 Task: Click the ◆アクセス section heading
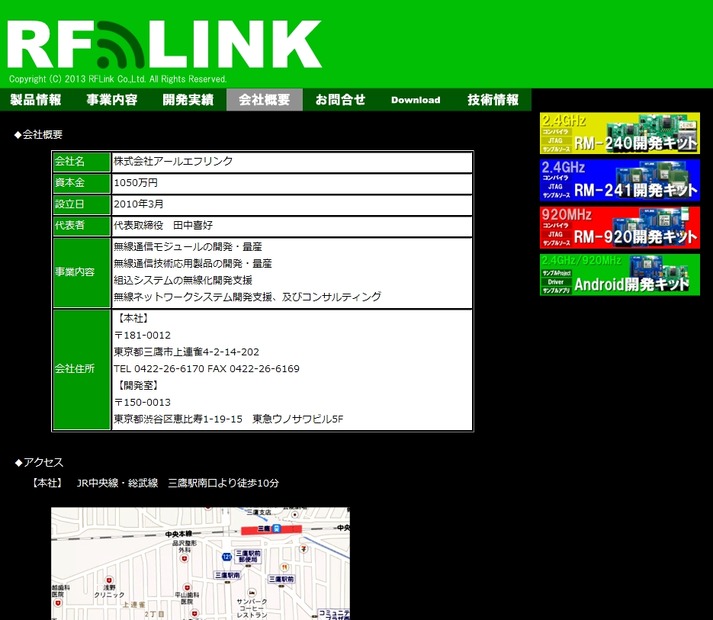39,463
